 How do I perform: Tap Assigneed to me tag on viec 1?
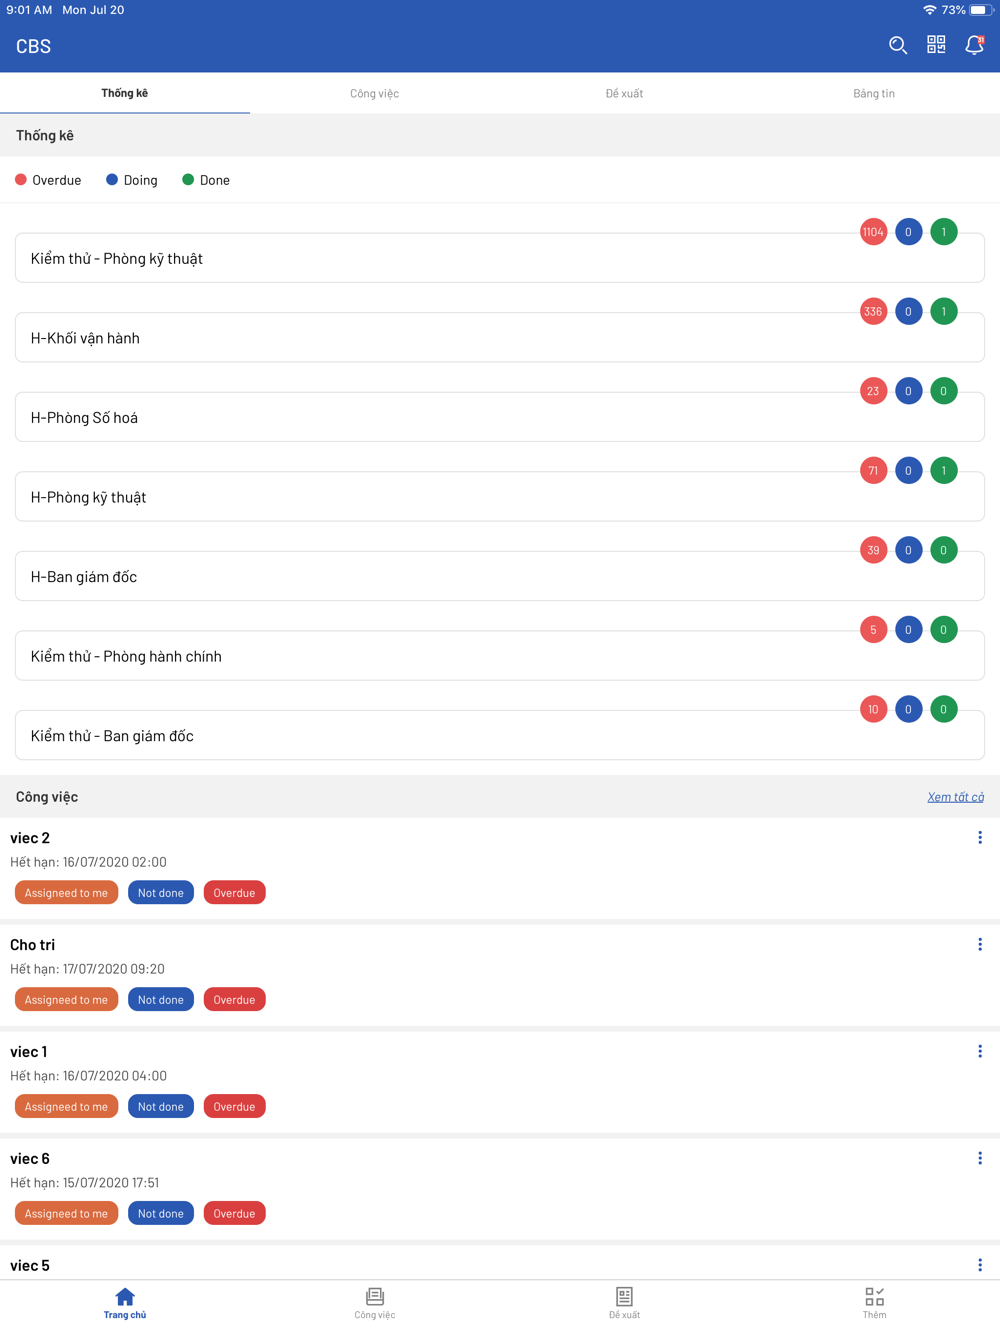tap(66, 1107)
